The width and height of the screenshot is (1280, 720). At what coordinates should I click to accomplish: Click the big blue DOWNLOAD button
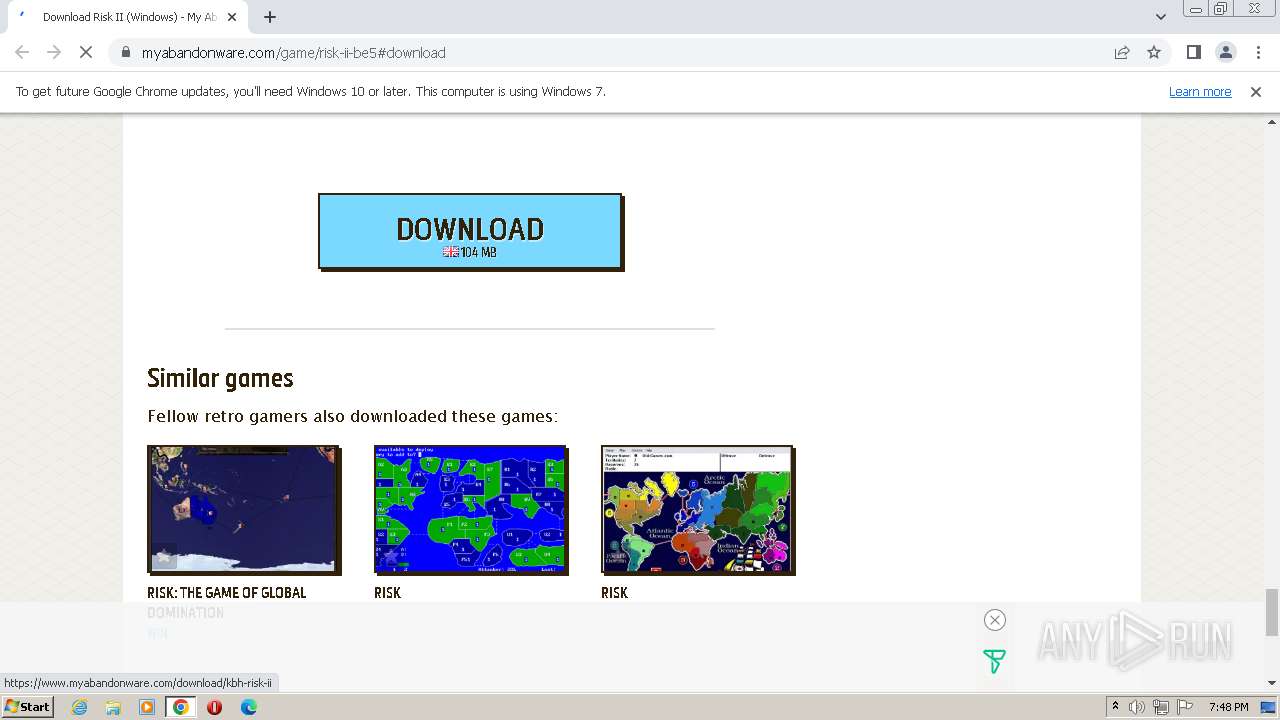[470, 231]
